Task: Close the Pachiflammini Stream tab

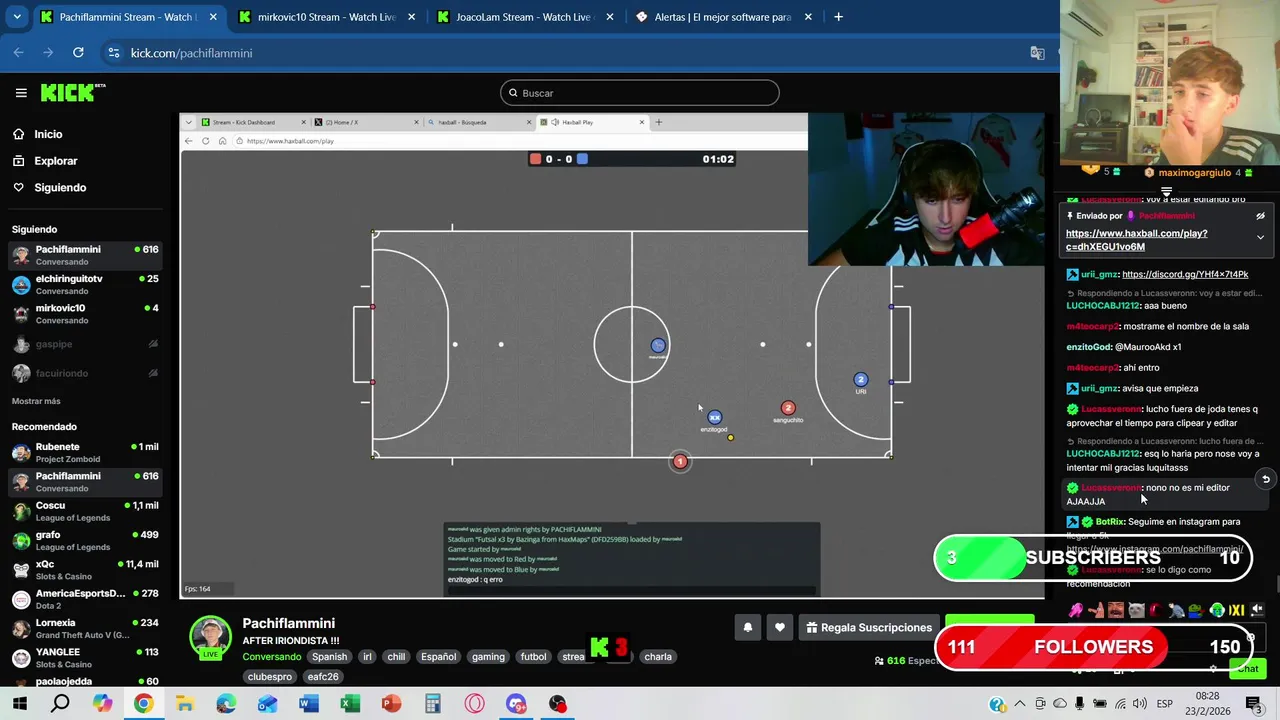Action: click(x=213, y=17)
